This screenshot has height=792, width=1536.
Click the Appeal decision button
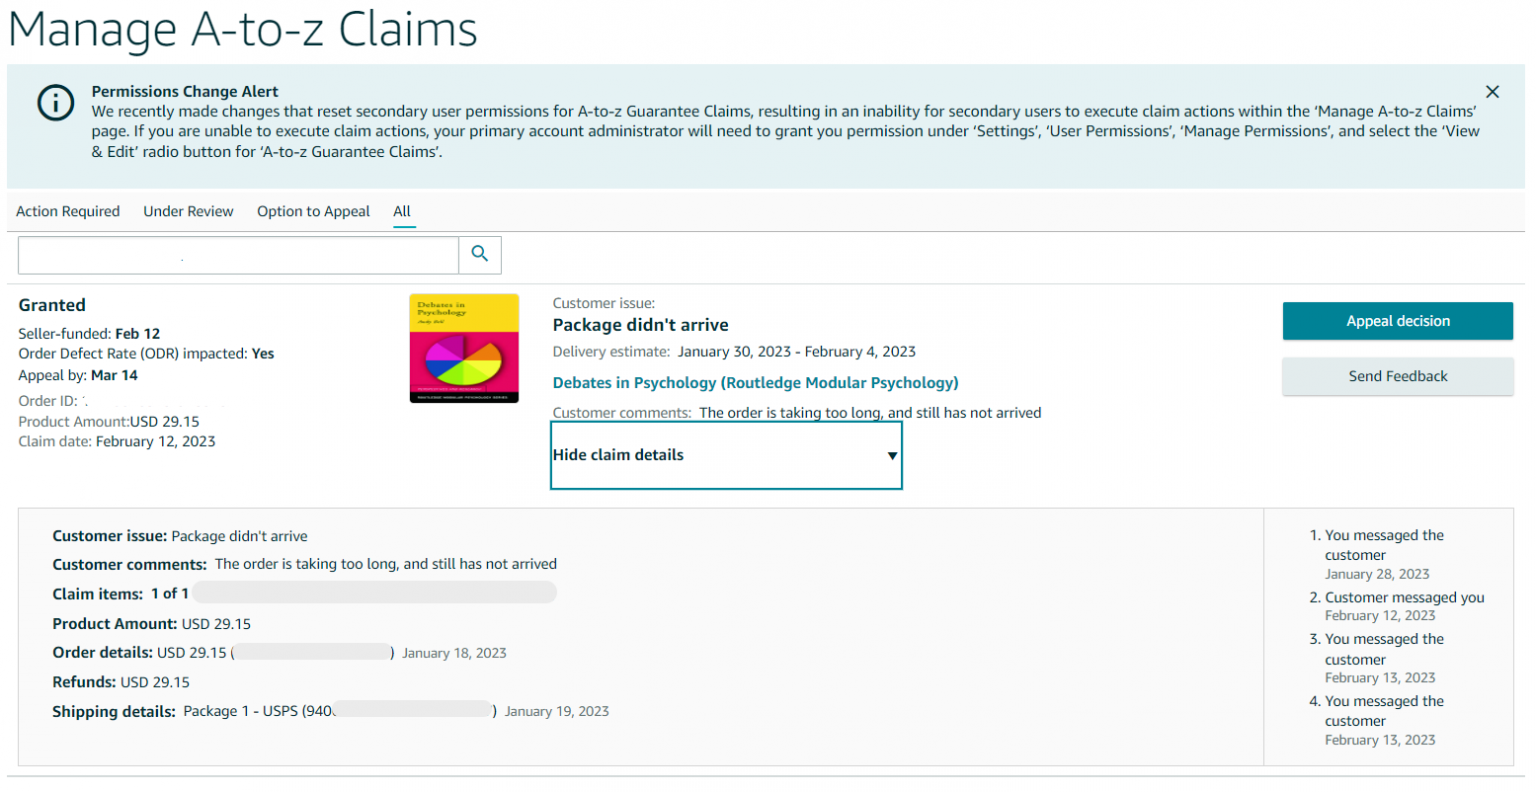point(1397,321)
